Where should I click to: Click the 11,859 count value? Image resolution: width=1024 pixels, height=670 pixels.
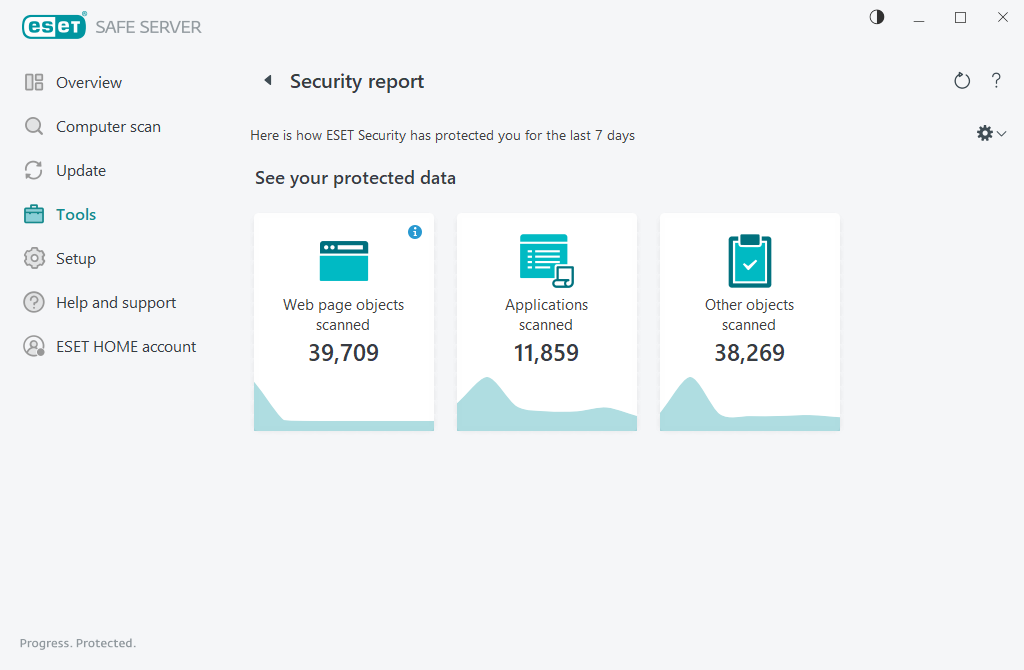(x=547, y=353)
